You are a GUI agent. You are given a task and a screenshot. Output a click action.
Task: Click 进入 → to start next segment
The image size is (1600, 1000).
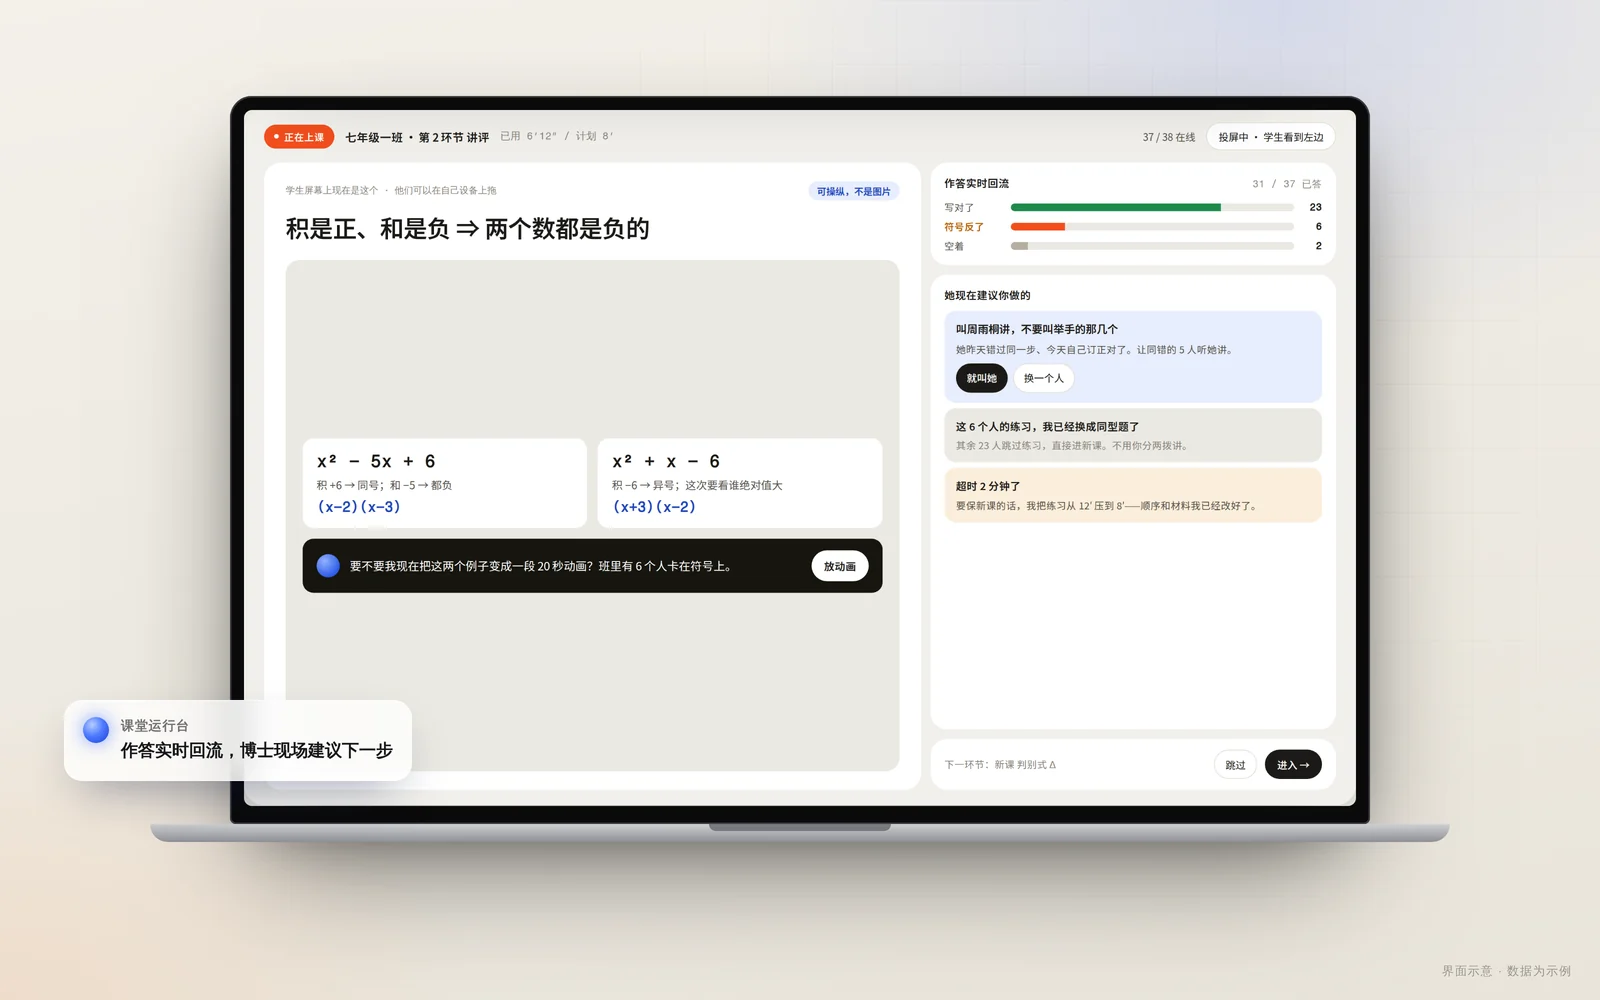[1293, 765]
